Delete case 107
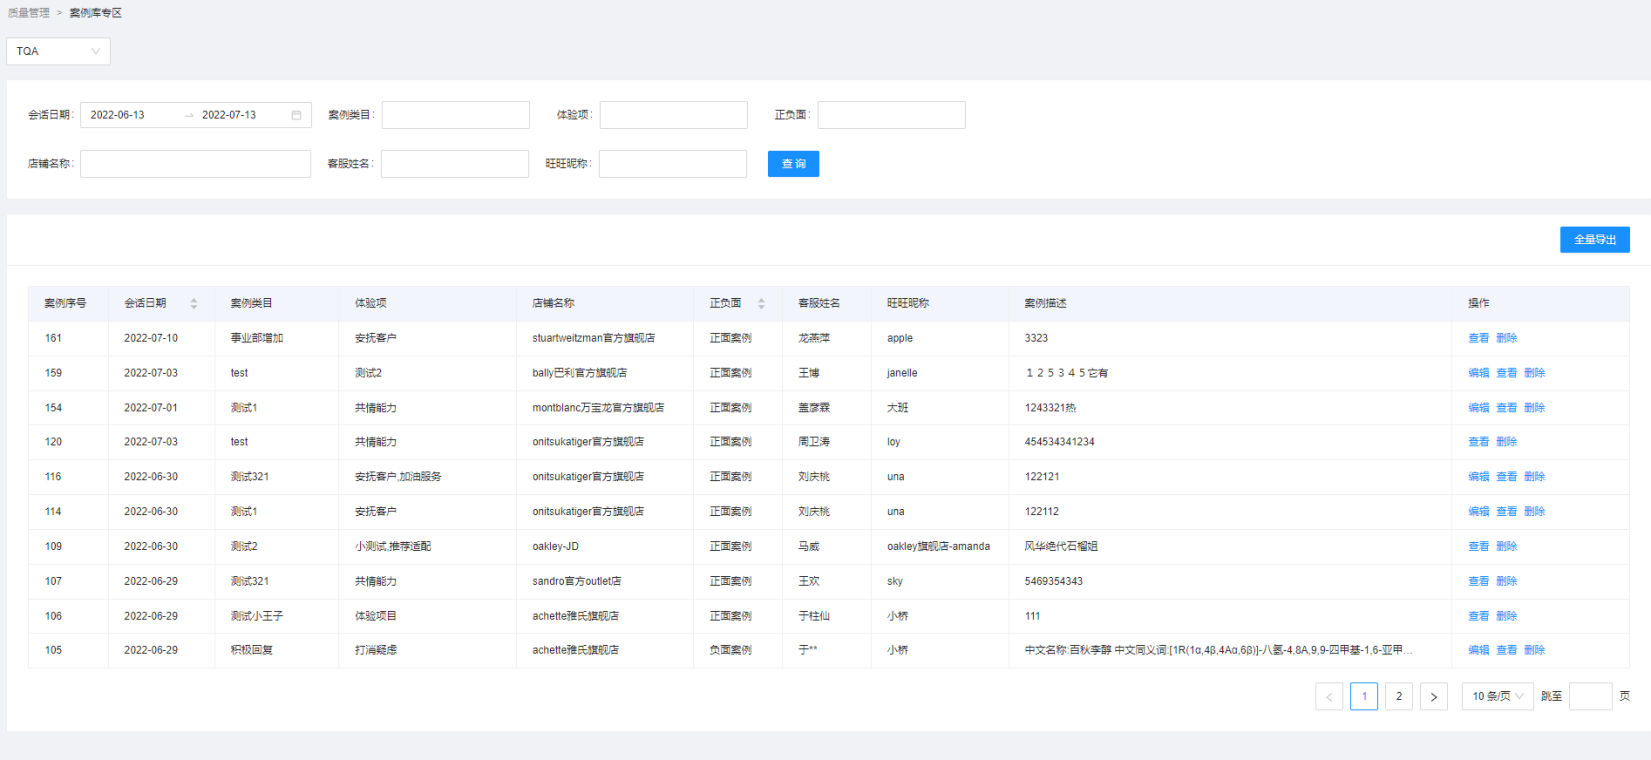Screen dimensions: 1651x760 [x=1506, y=581]
